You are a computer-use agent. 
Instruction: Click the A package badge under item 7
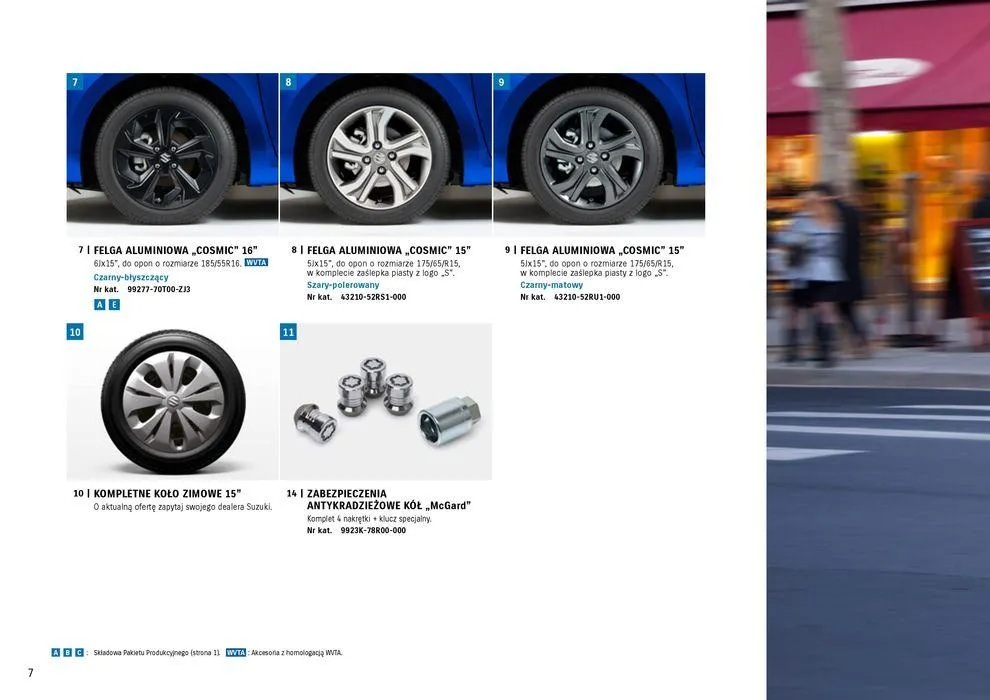tap(100, 305)
